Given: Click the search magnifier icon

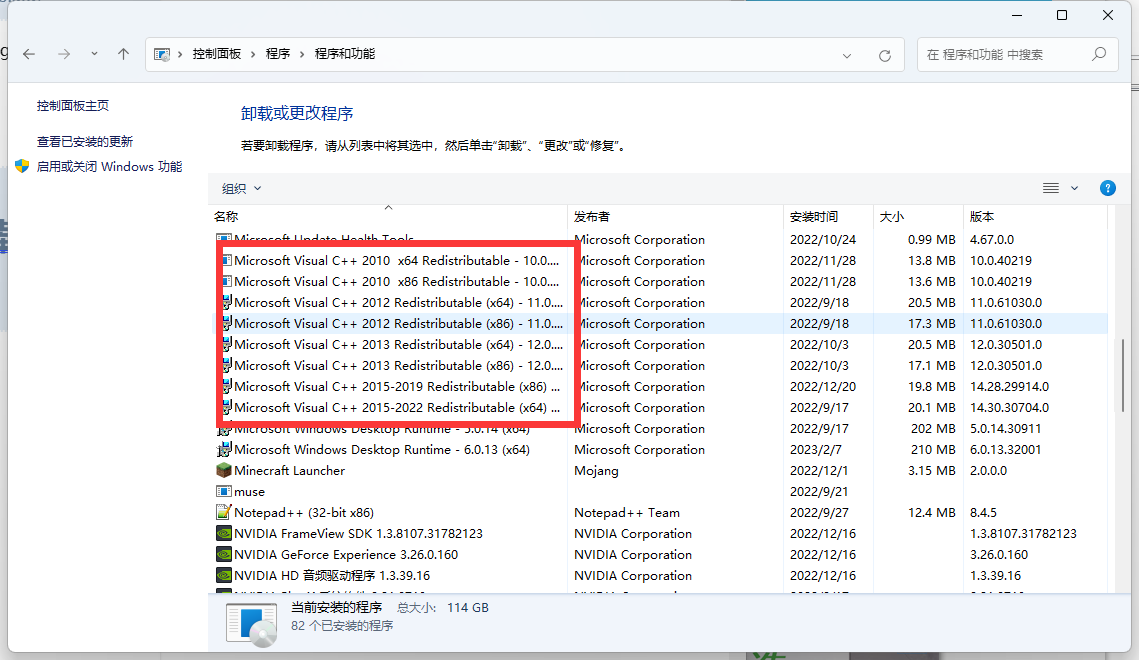Looking at the screenshot, I should click(x=1098, y=54).
